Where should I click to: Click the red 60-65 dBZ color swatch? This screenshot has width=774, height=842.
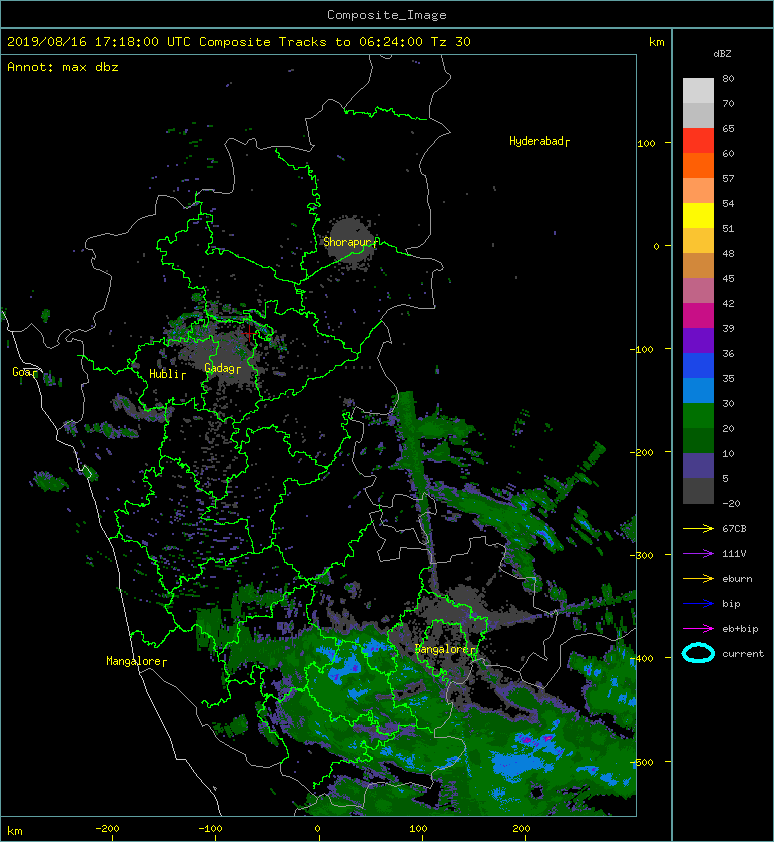(x=698, y=141)
